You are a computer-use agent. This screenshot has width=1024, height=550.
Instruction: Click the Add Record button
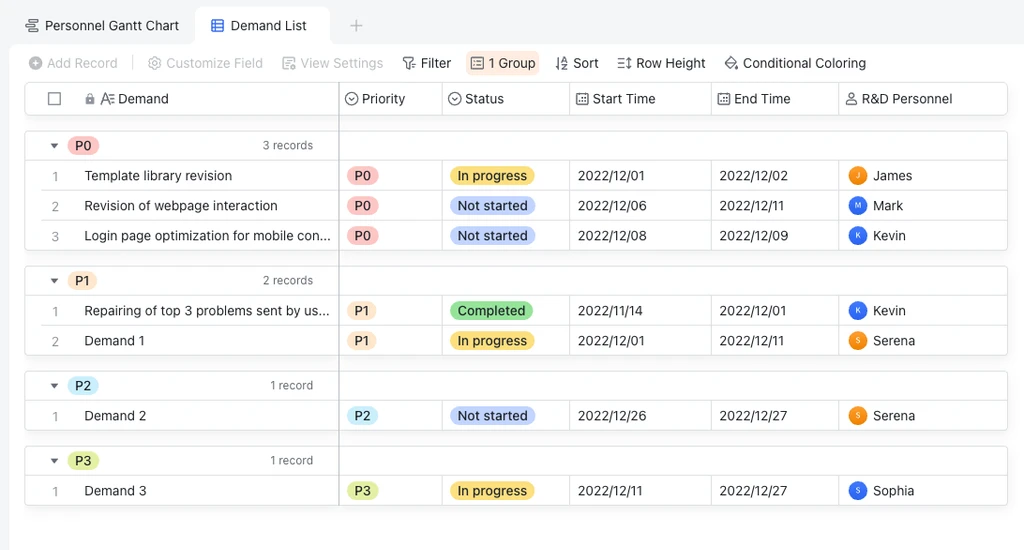point(73,63)
